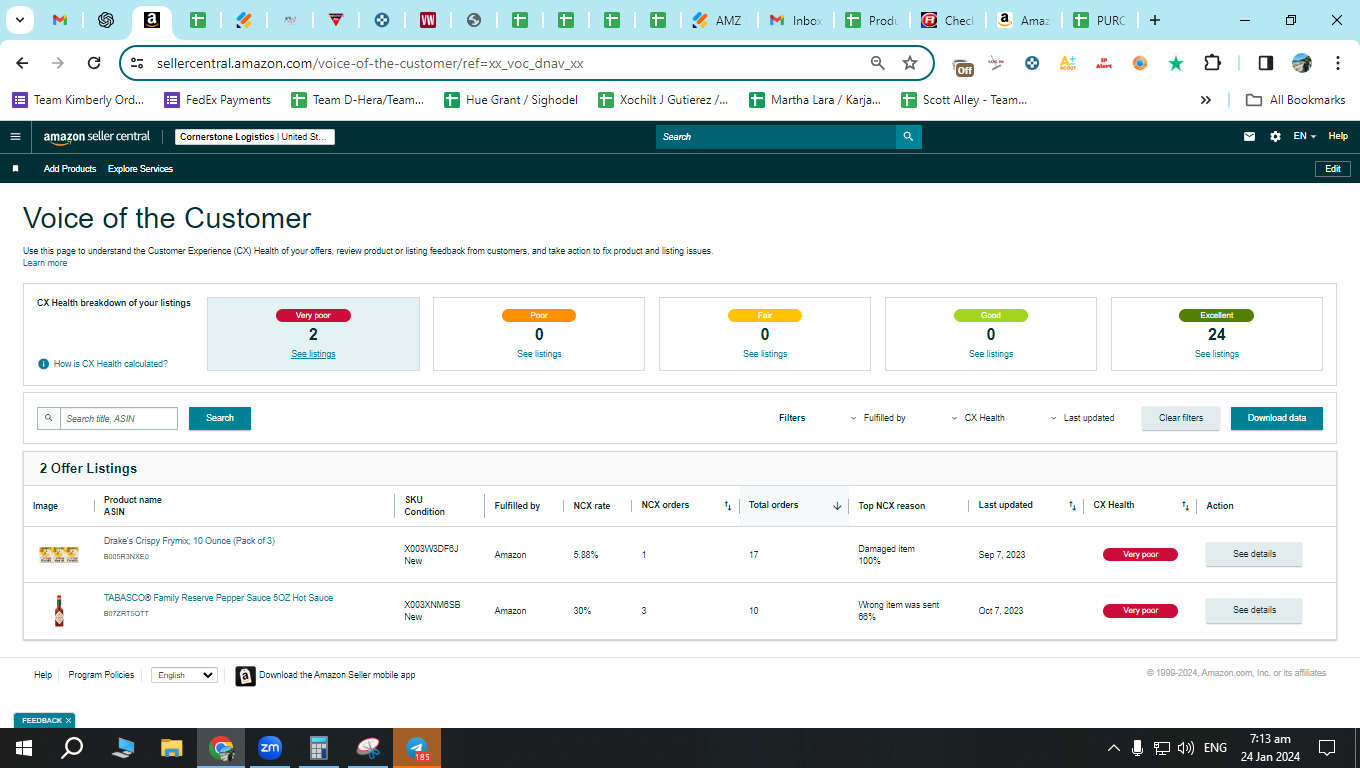Open the Chrome tab search chevron

click(x=21, y=20)
